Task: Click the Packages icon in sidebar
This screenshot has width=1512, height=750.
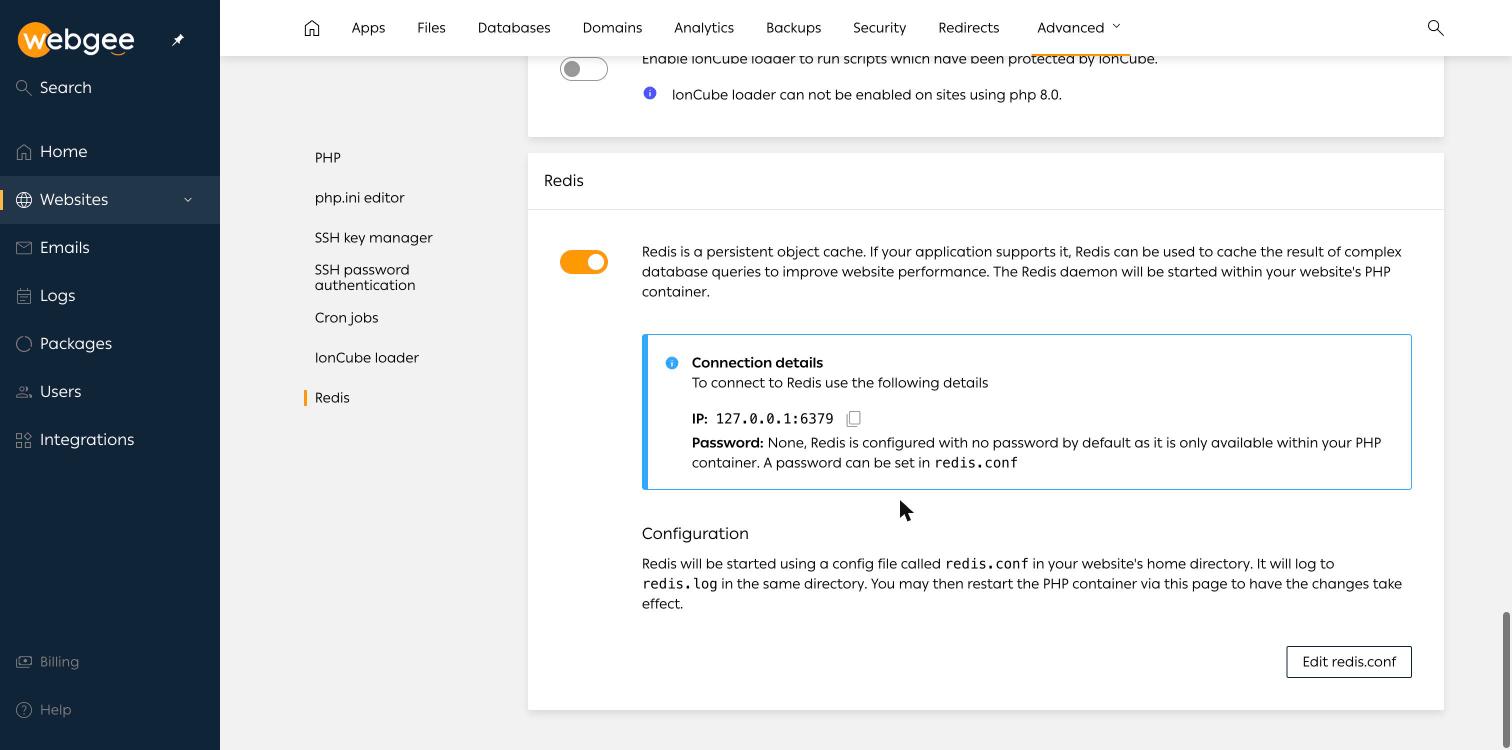Action: coord(24,344)
